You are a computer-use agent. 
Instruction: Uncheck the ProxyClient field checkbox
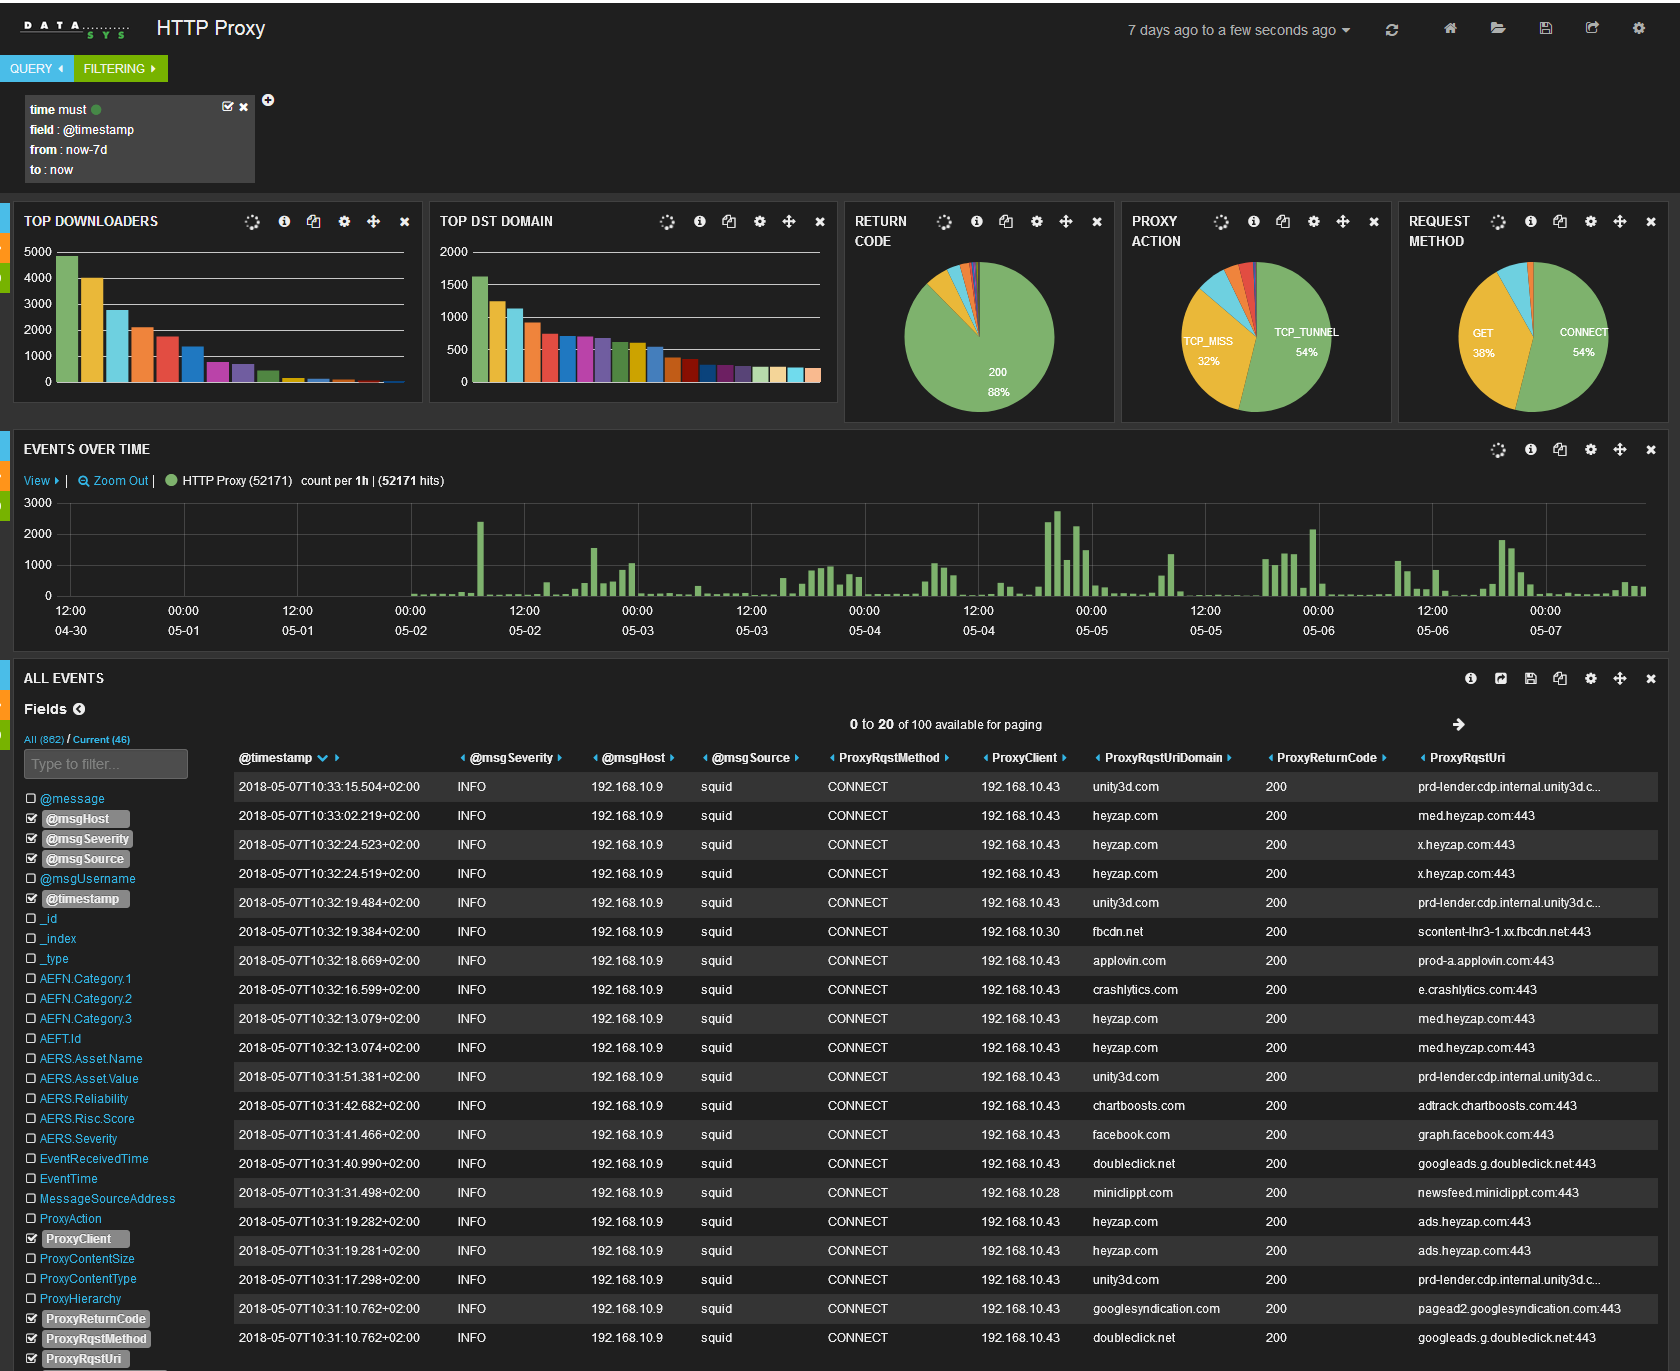point(31,1238)
